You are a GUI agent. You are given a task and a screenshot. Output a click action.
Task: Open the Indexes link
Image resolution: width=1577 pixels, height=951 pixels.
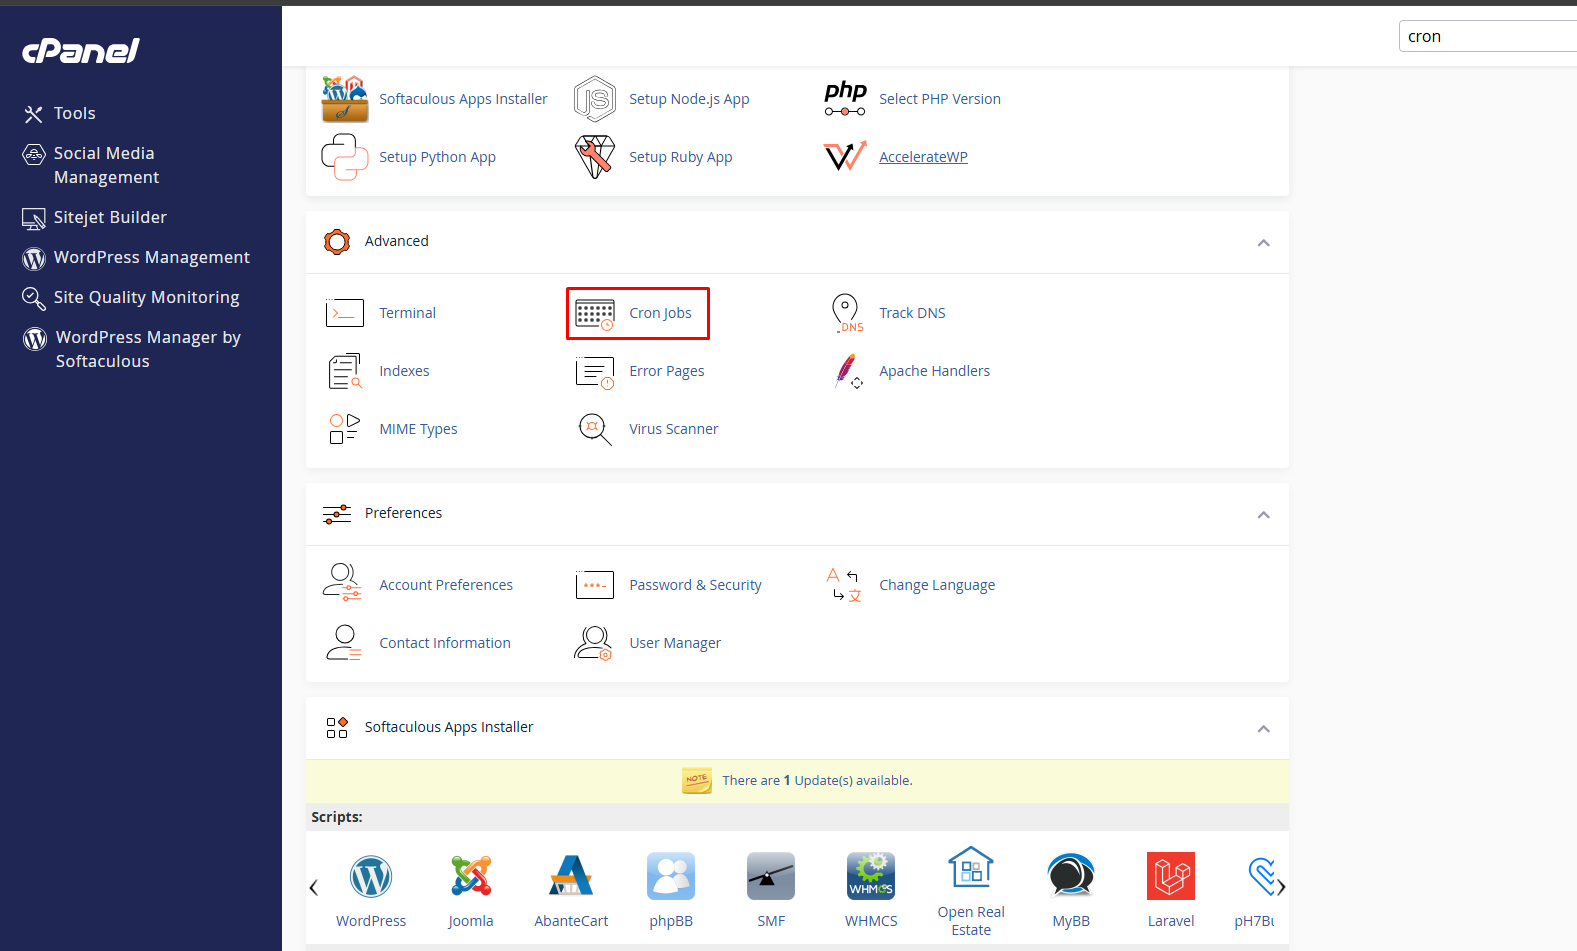coord(404,371)
